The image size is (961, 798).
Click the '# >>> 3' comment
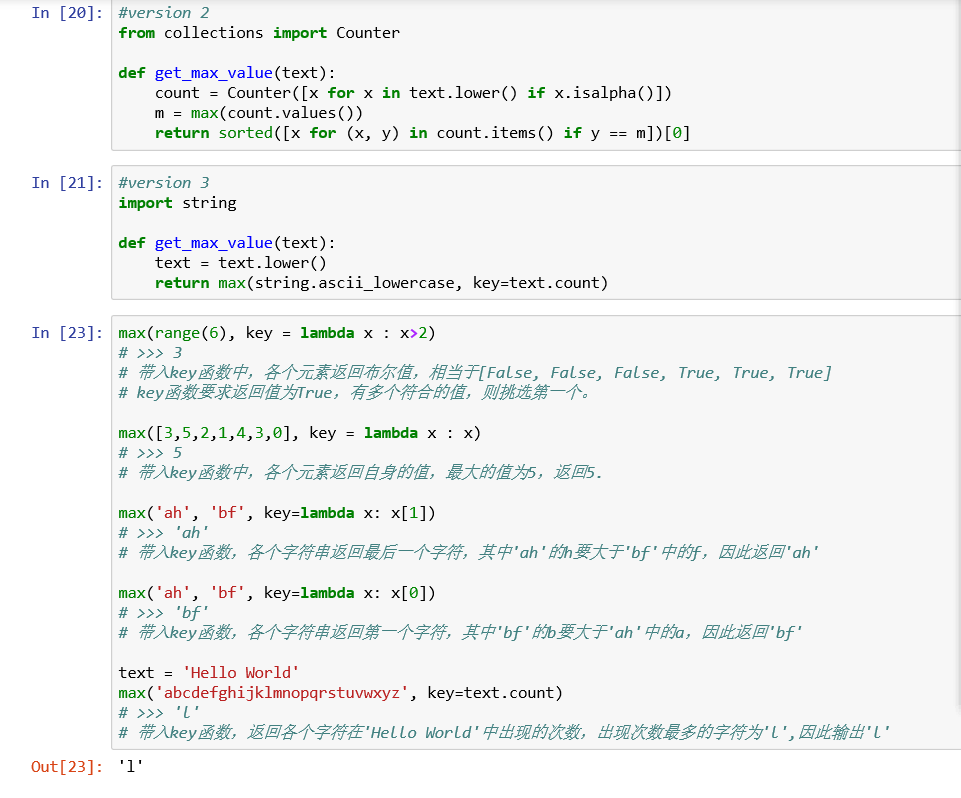[x=150, y=353]
